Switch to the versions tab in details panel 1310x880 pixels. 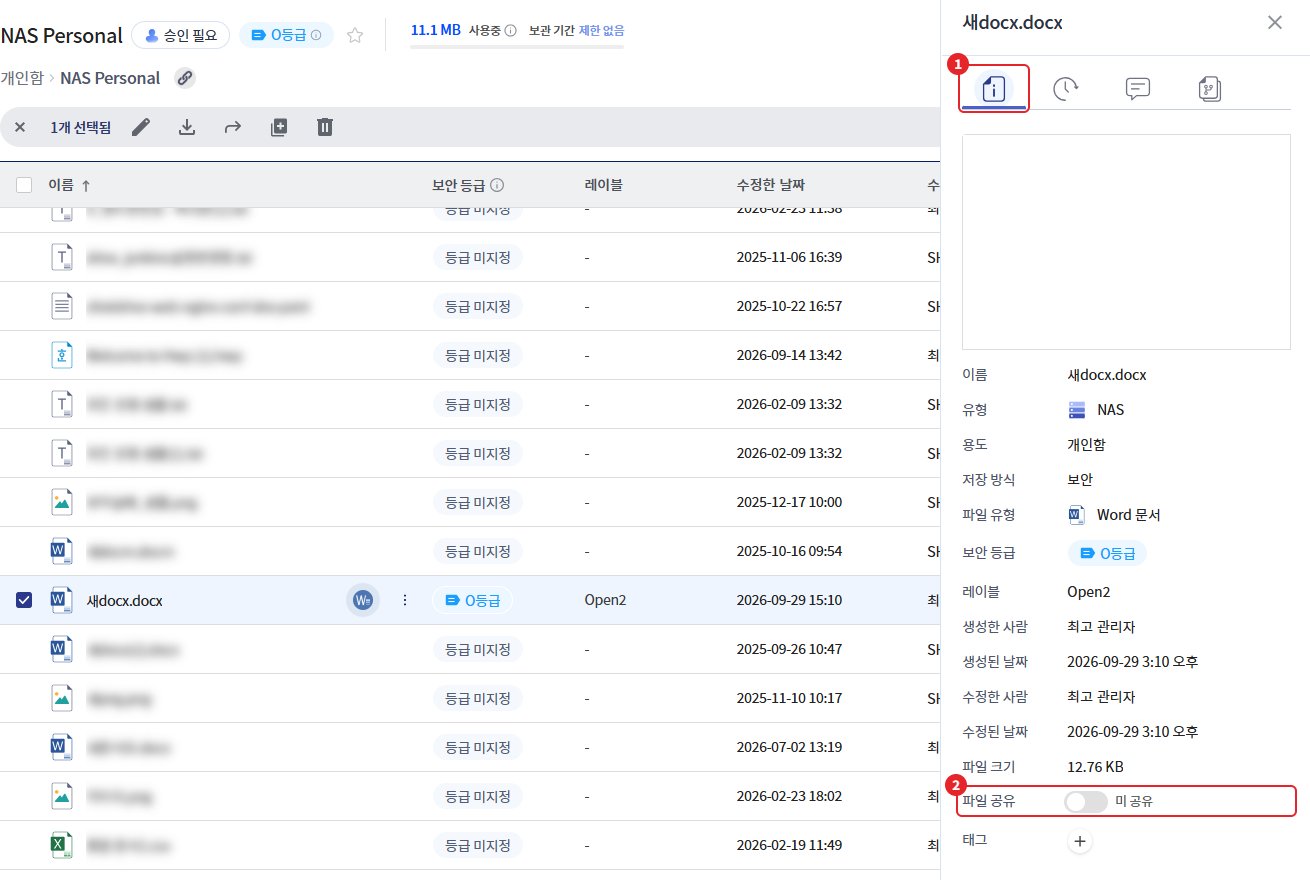[1209, 89]
